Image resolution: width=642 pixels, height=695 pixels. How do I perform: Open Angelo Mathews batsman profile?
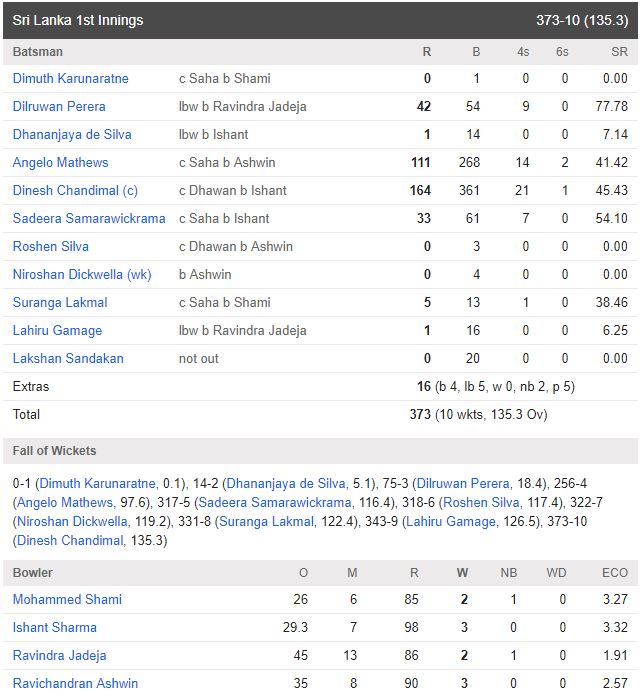pos(60,162)
